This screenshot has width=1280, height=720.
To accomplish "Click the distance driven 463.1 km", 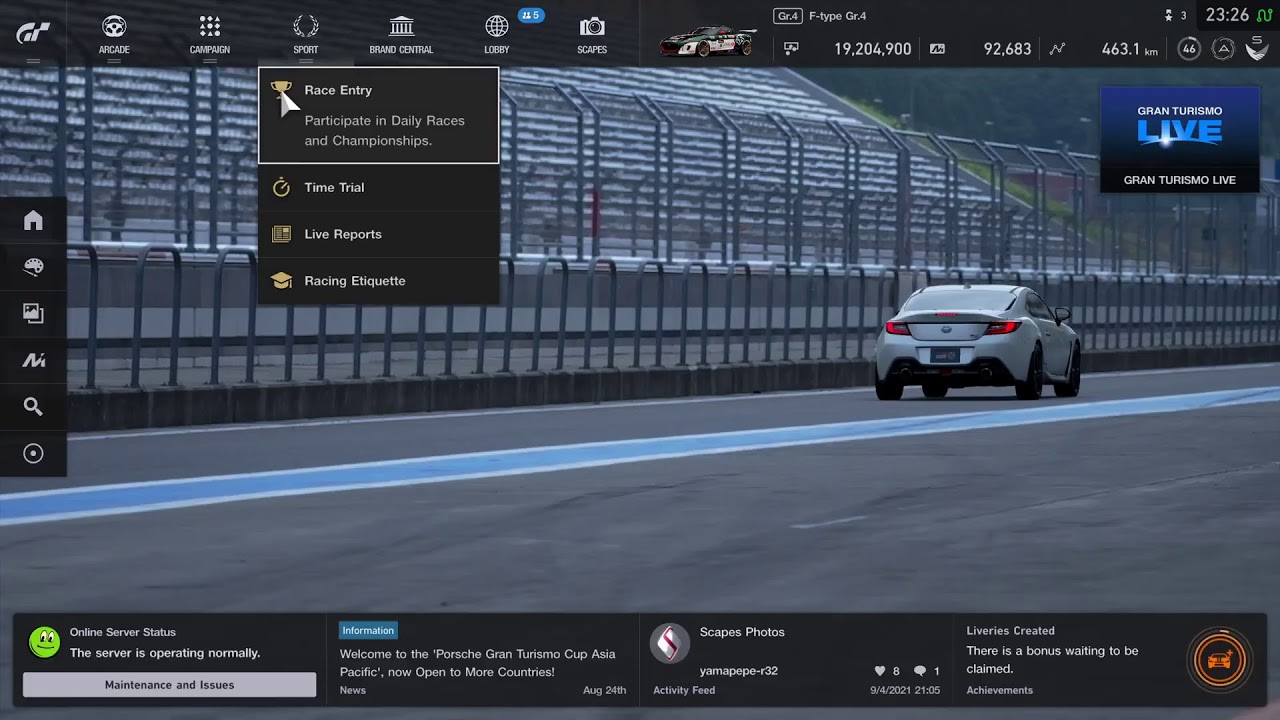I will (x=1130, y=49).
